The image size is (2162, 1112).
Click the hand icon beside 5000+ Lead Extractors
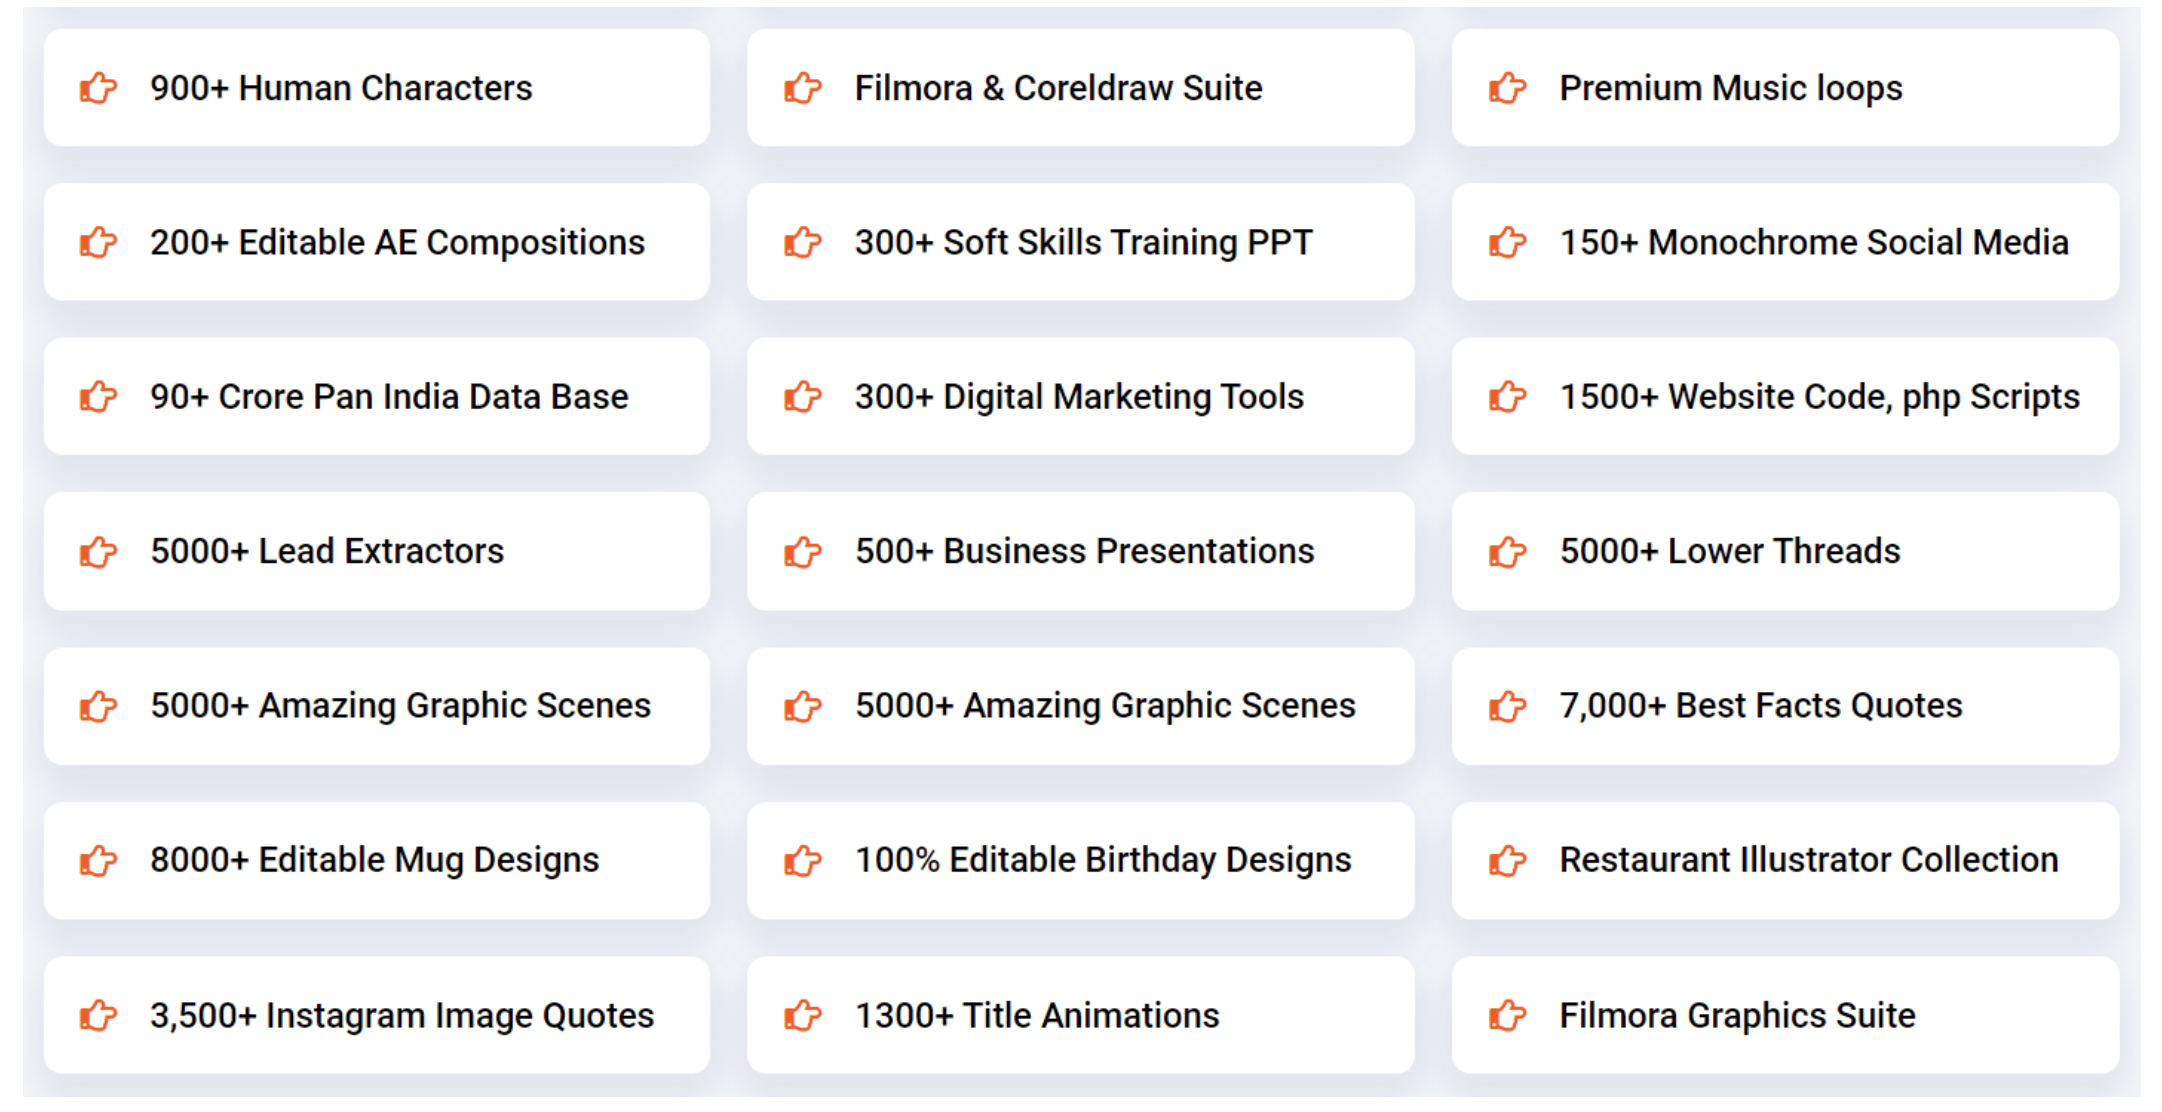tap(98, 551)
